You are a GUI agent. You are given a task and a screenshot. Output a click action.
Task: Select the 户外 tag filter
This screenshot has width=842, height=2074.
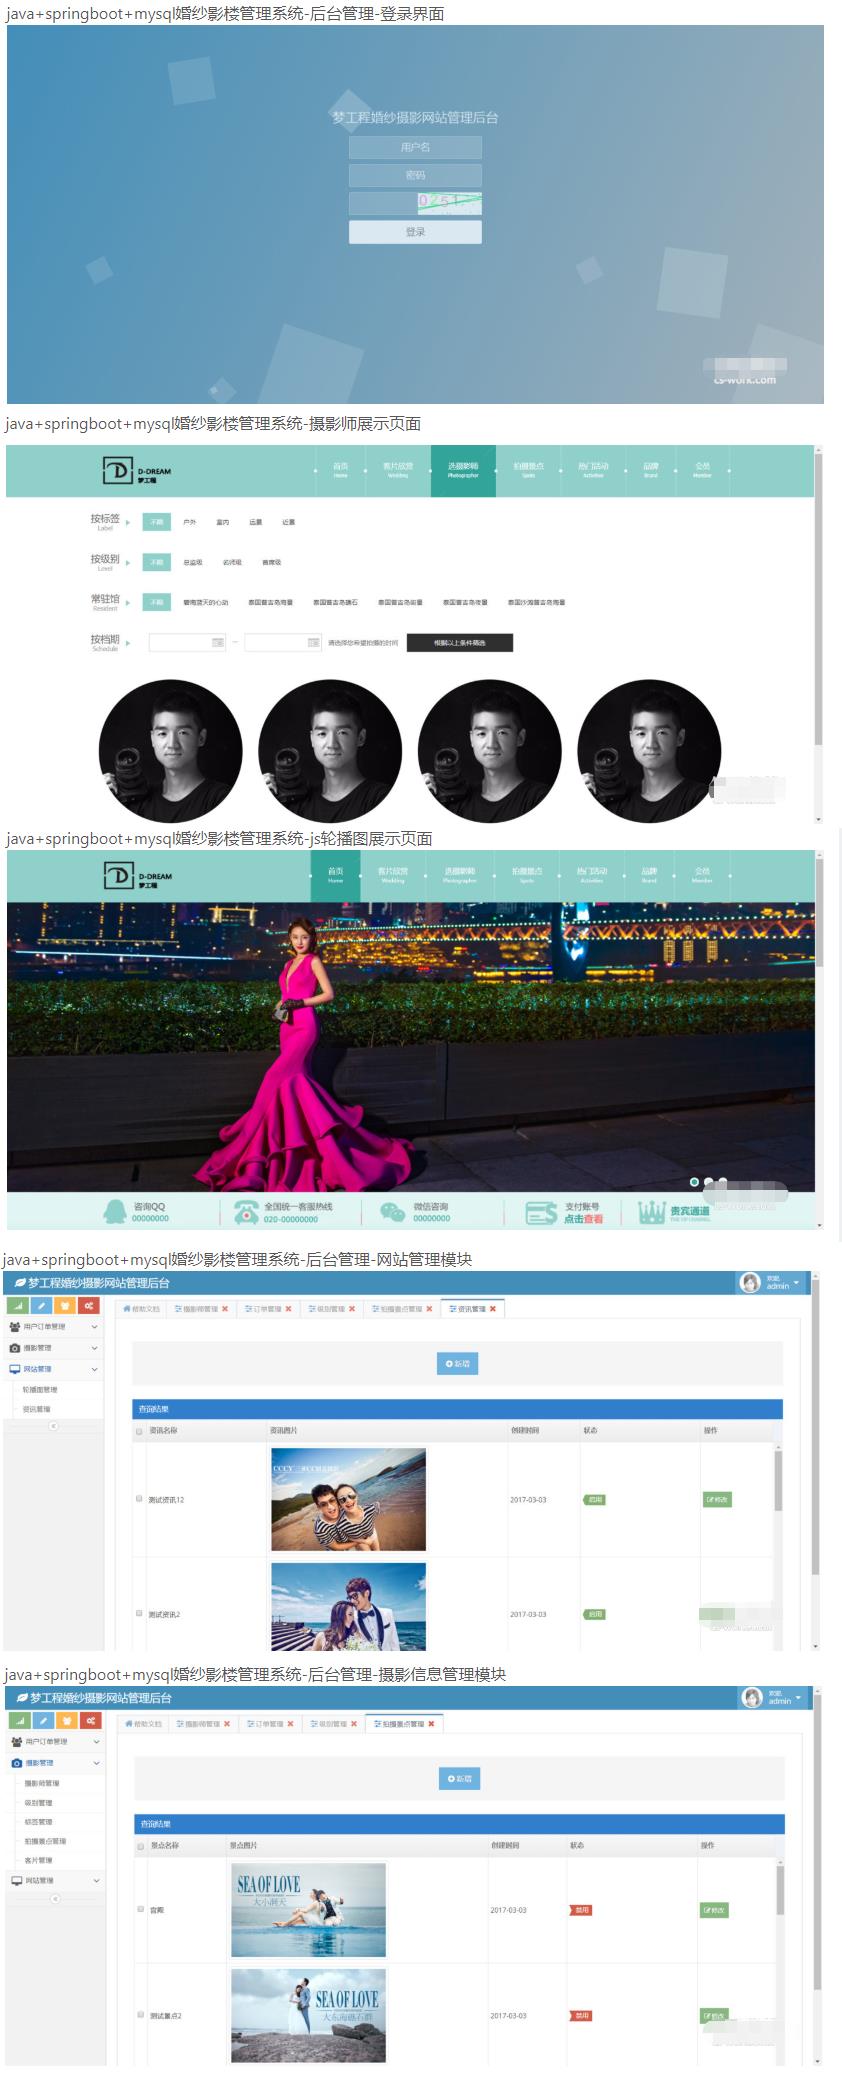[190, 522]
